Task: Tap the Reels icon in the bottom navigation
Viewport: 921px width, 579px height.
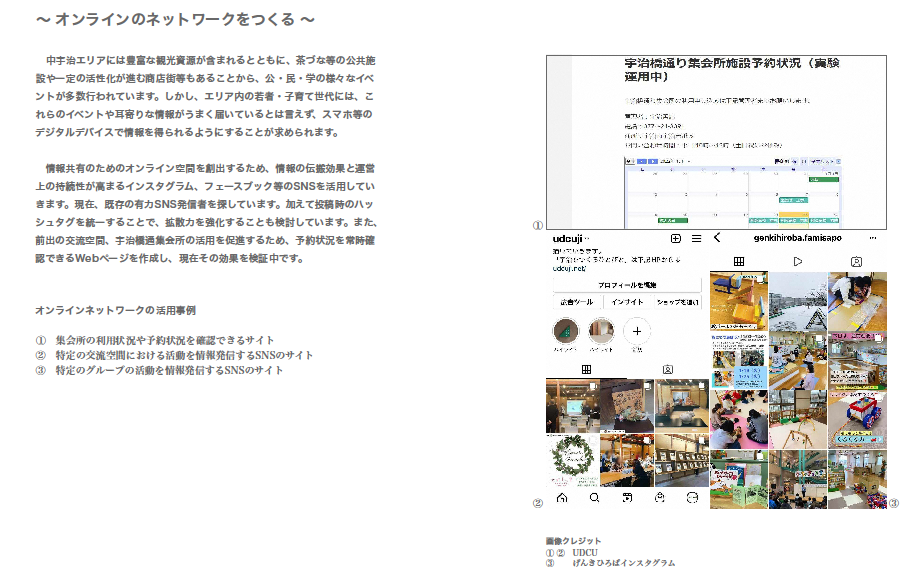Action: 626,498
